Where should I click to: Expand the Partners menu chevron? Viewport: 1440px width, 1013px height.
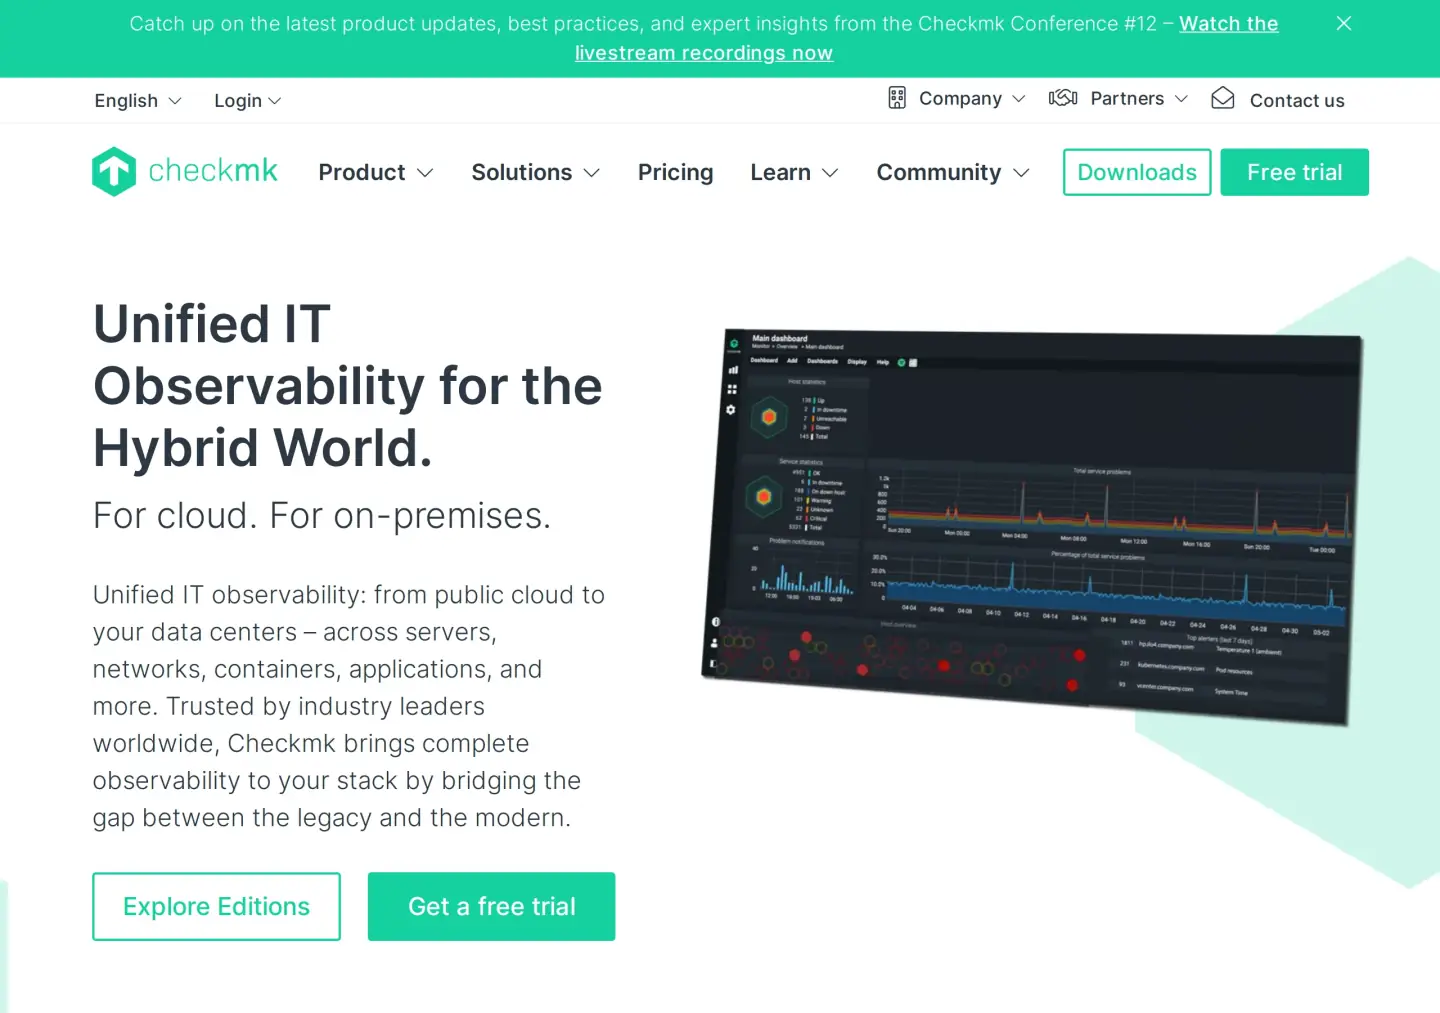coord(1181,99)
